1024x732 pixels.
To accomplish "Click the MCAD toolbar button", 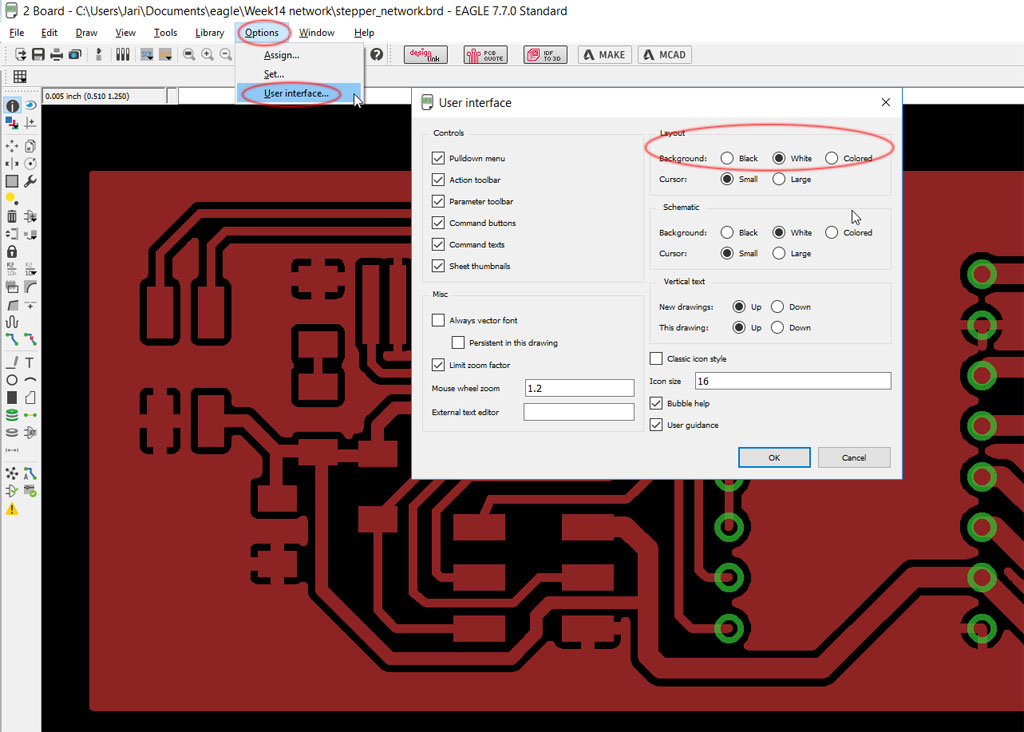I will [664, 55].
